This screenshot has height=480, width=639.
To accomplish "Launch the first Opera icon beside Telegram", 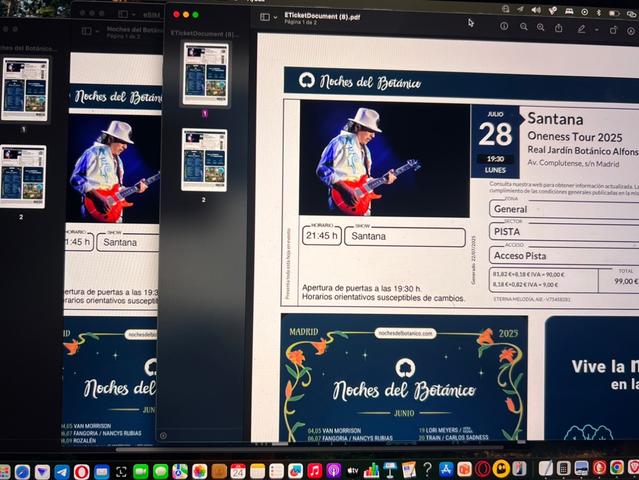I will (x=82, y=471).
